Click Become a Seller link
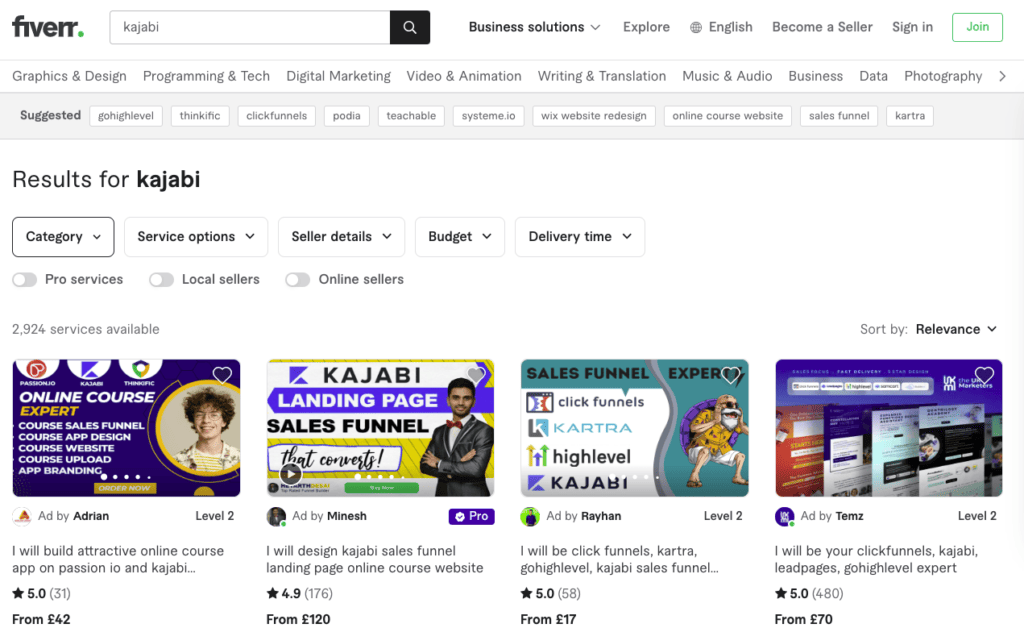The height and width of the screenshot is (628, 1024). (822, 27)
